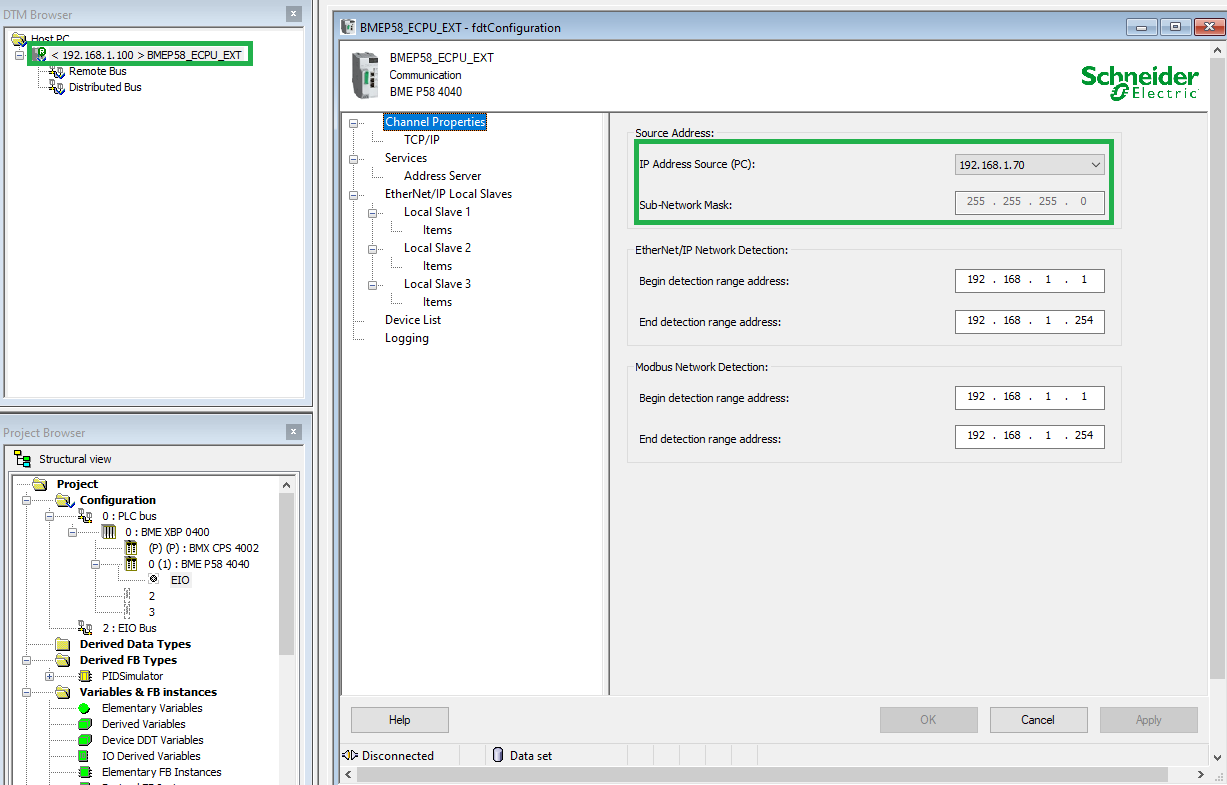Select Items under Local Slave 2
The image size is (1227, 785).
pos(437,266)
